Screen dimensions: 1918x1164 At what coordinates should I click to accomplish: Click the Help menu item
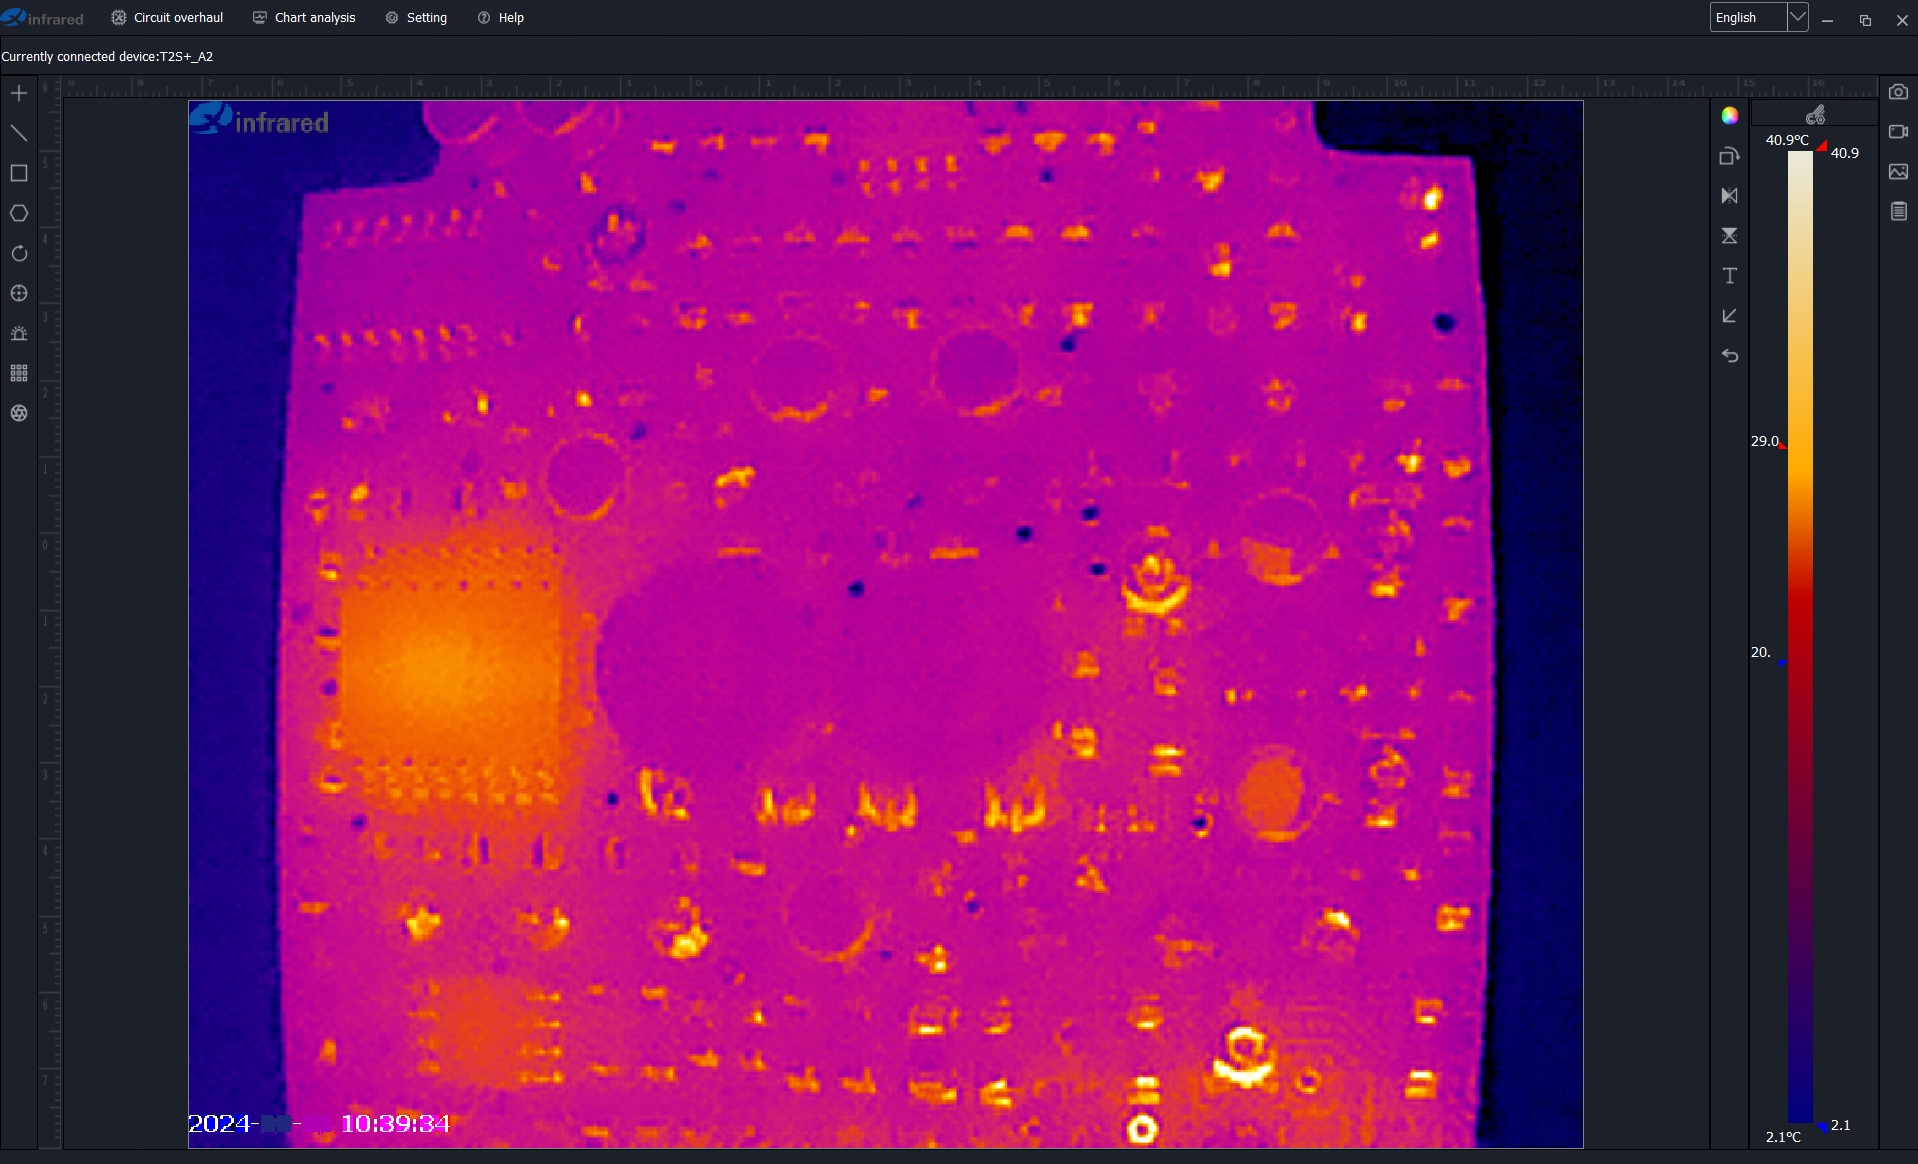click(501, 18)
